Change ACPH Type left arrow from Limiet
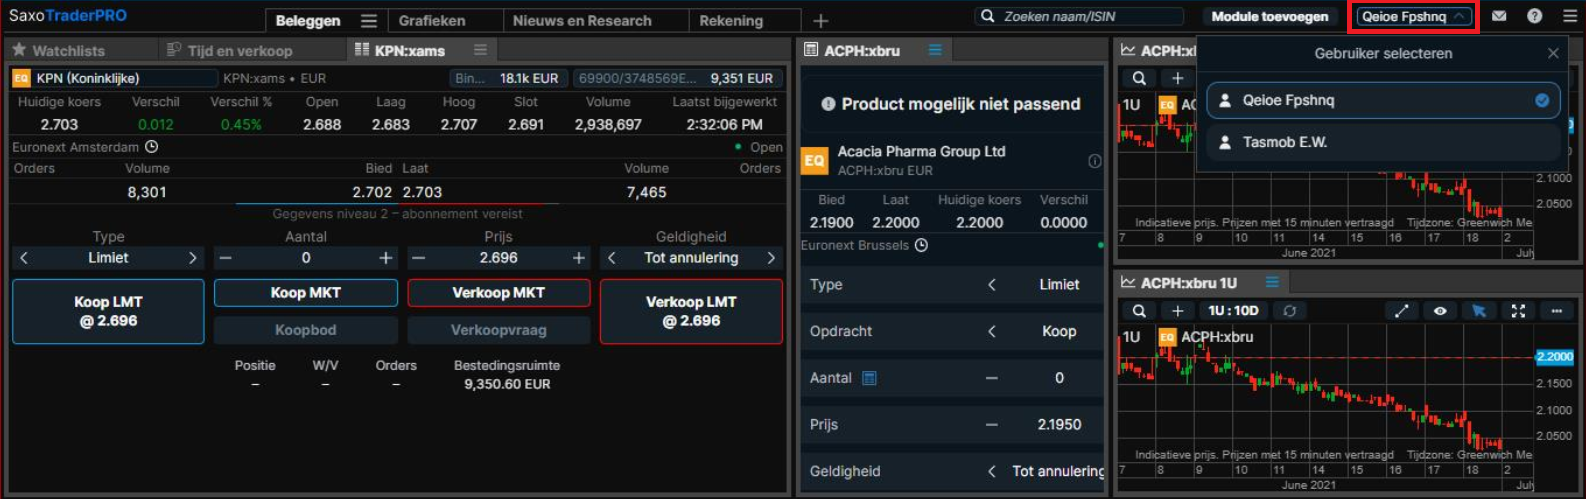 tap(992, 285)
